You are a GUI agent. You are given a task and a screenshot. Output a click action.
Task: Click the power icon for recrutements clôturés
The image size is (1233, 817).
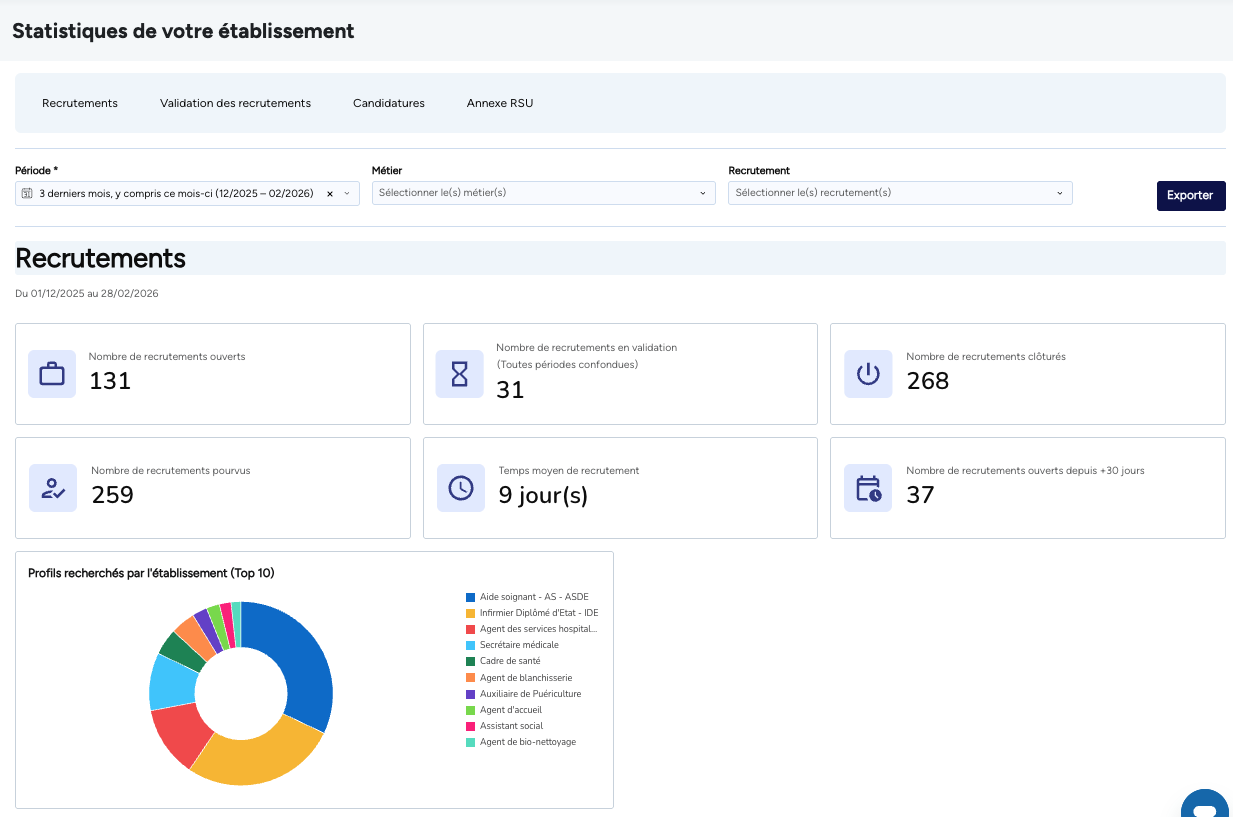pos(868,374)
